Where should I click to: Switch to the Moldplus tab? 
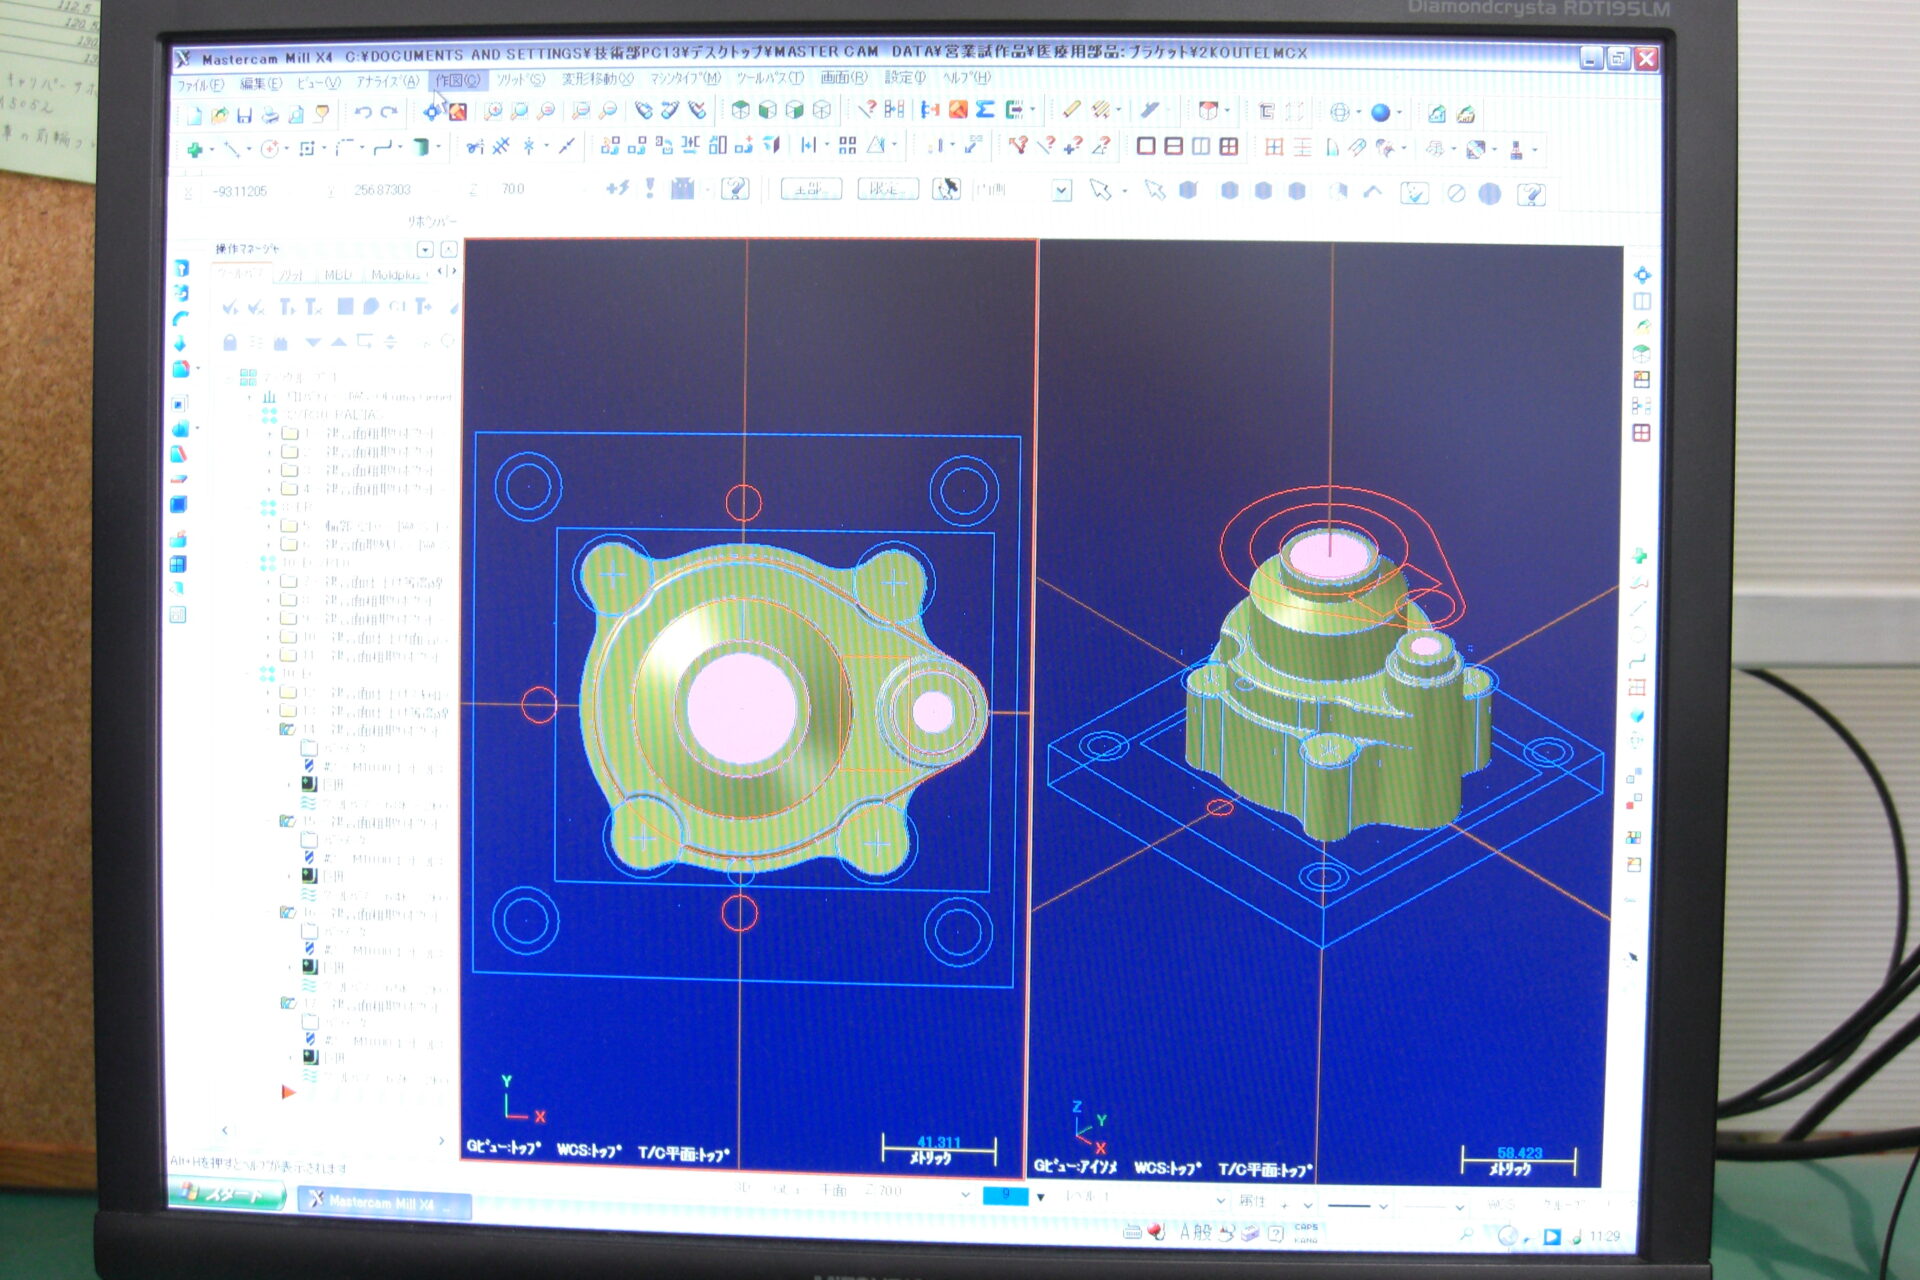pos(396,275)
